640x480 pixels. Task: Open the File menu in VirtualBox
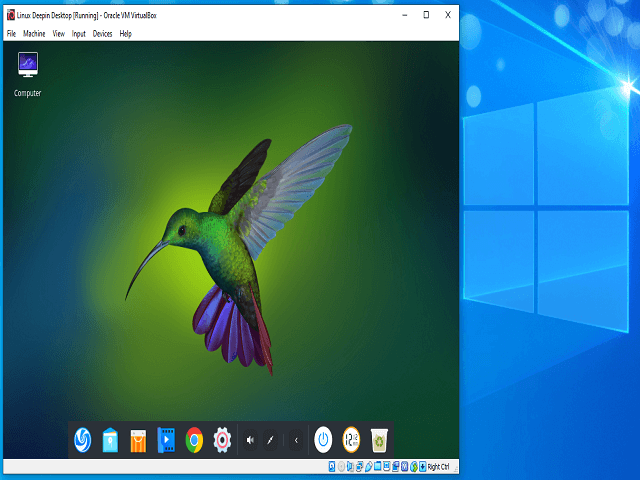(11, 34)
